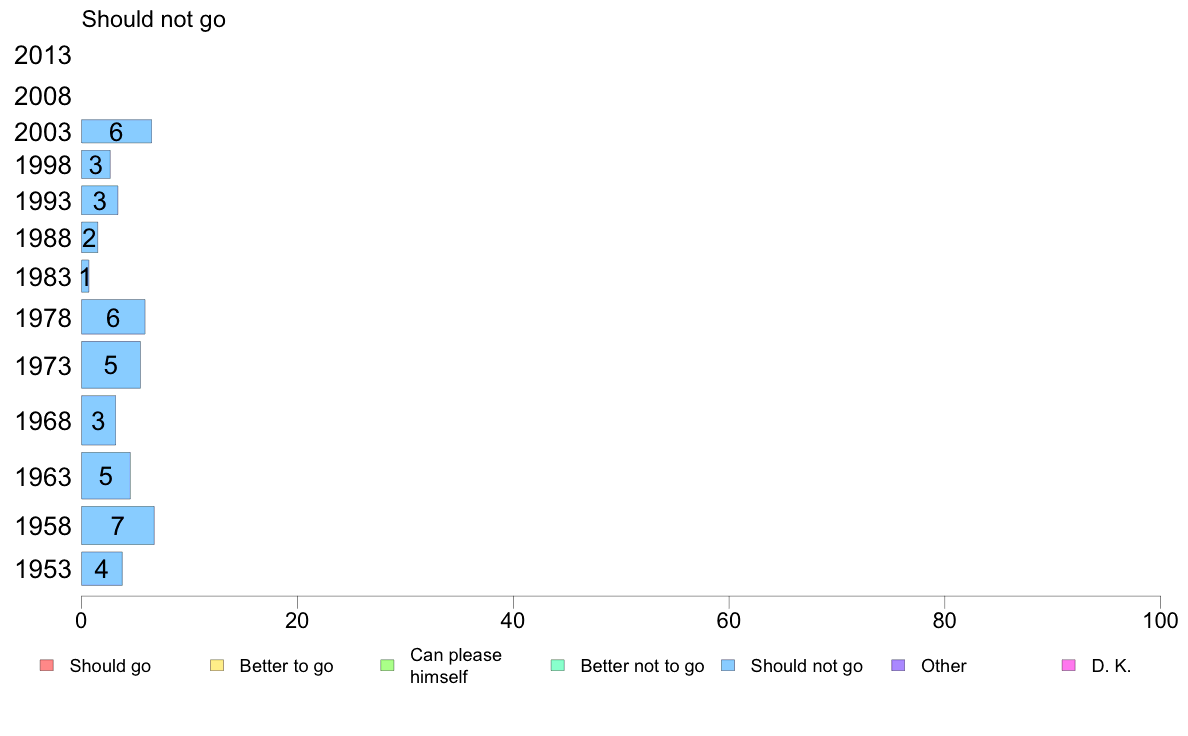This screenshot has height=736, width=1188.
Task: Click the 1953 bar labeled 4
Action: tap(102, 568)
